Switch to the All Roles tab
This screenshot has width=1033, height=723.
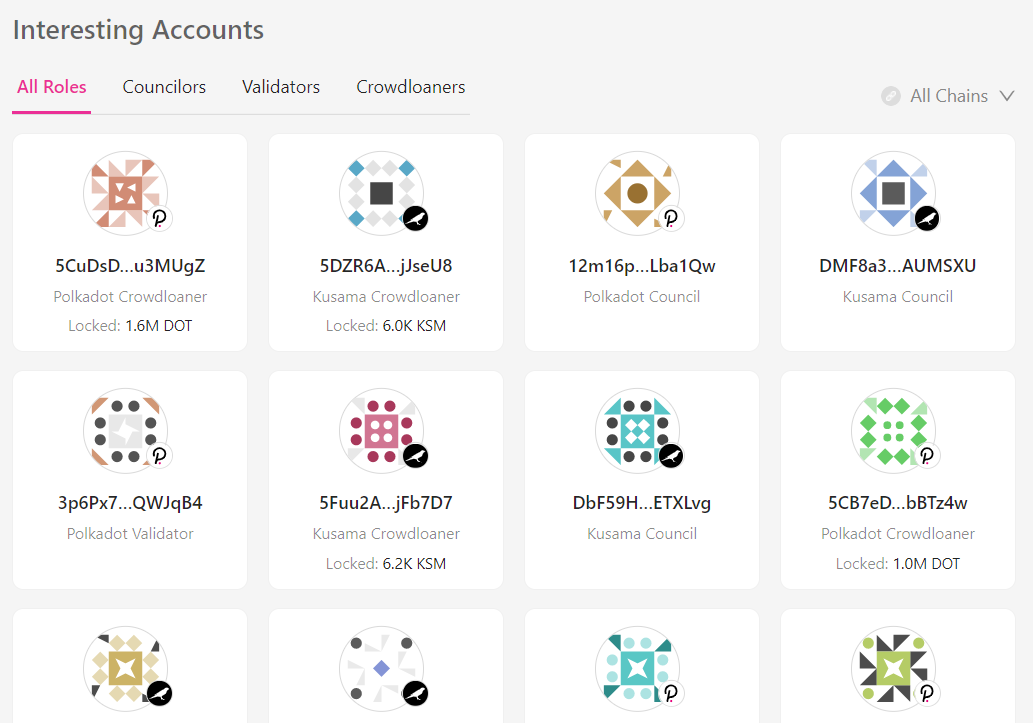pyautogui.click(x=51, y=87)
